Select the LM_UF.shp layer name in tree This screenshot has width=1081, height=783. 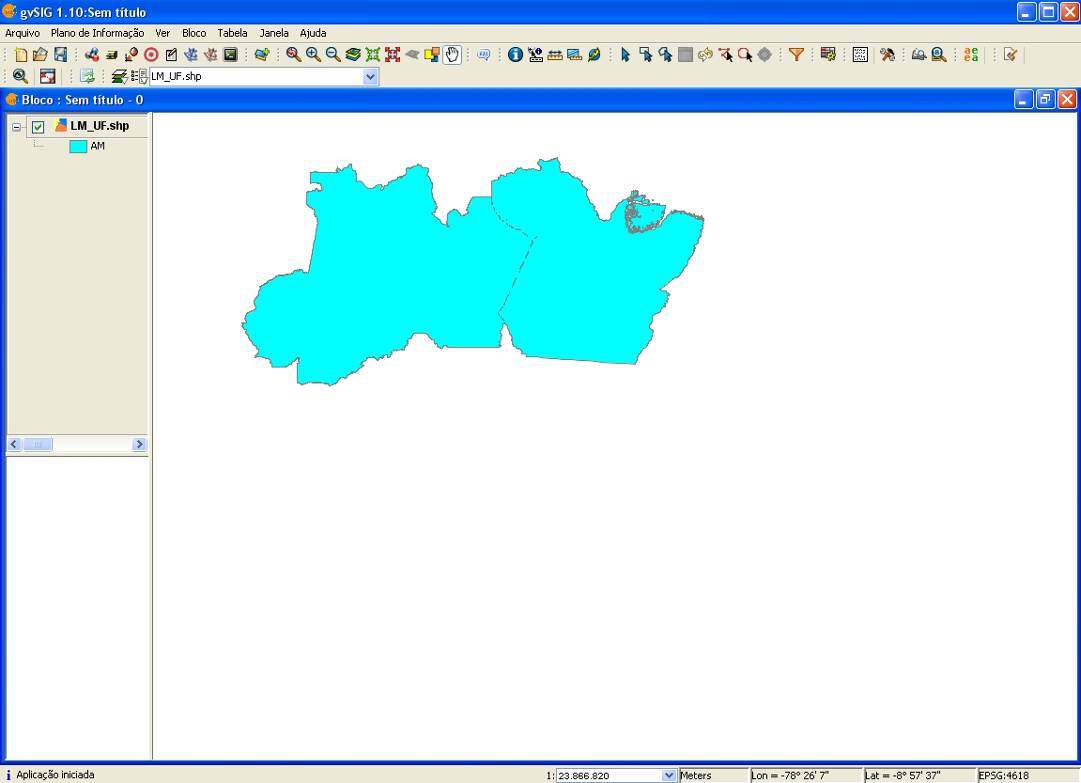click(99, 126)
